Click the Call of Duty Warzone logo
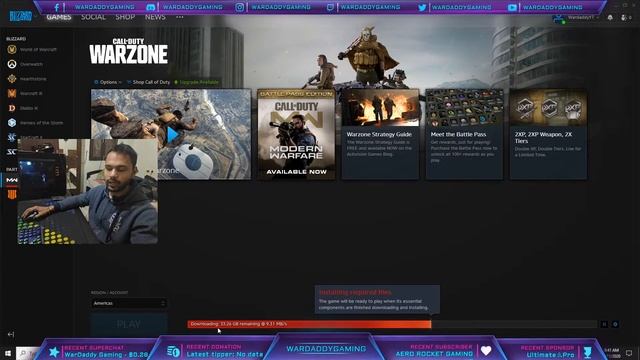Screen dimensions: 640x360 129,51
